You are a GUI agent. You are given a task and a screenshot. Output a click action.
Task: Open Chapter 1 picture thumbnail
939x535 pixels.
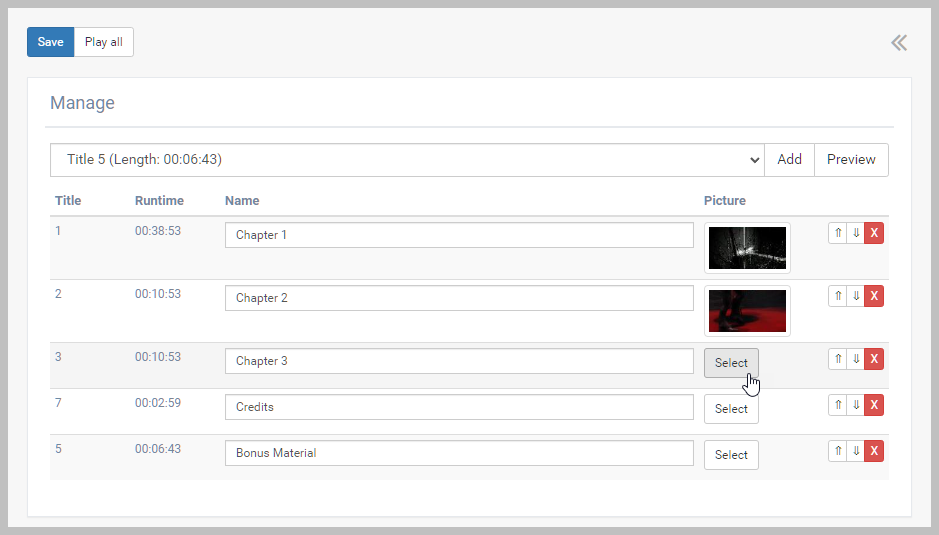pyautogui.click(x=747, y=248)
